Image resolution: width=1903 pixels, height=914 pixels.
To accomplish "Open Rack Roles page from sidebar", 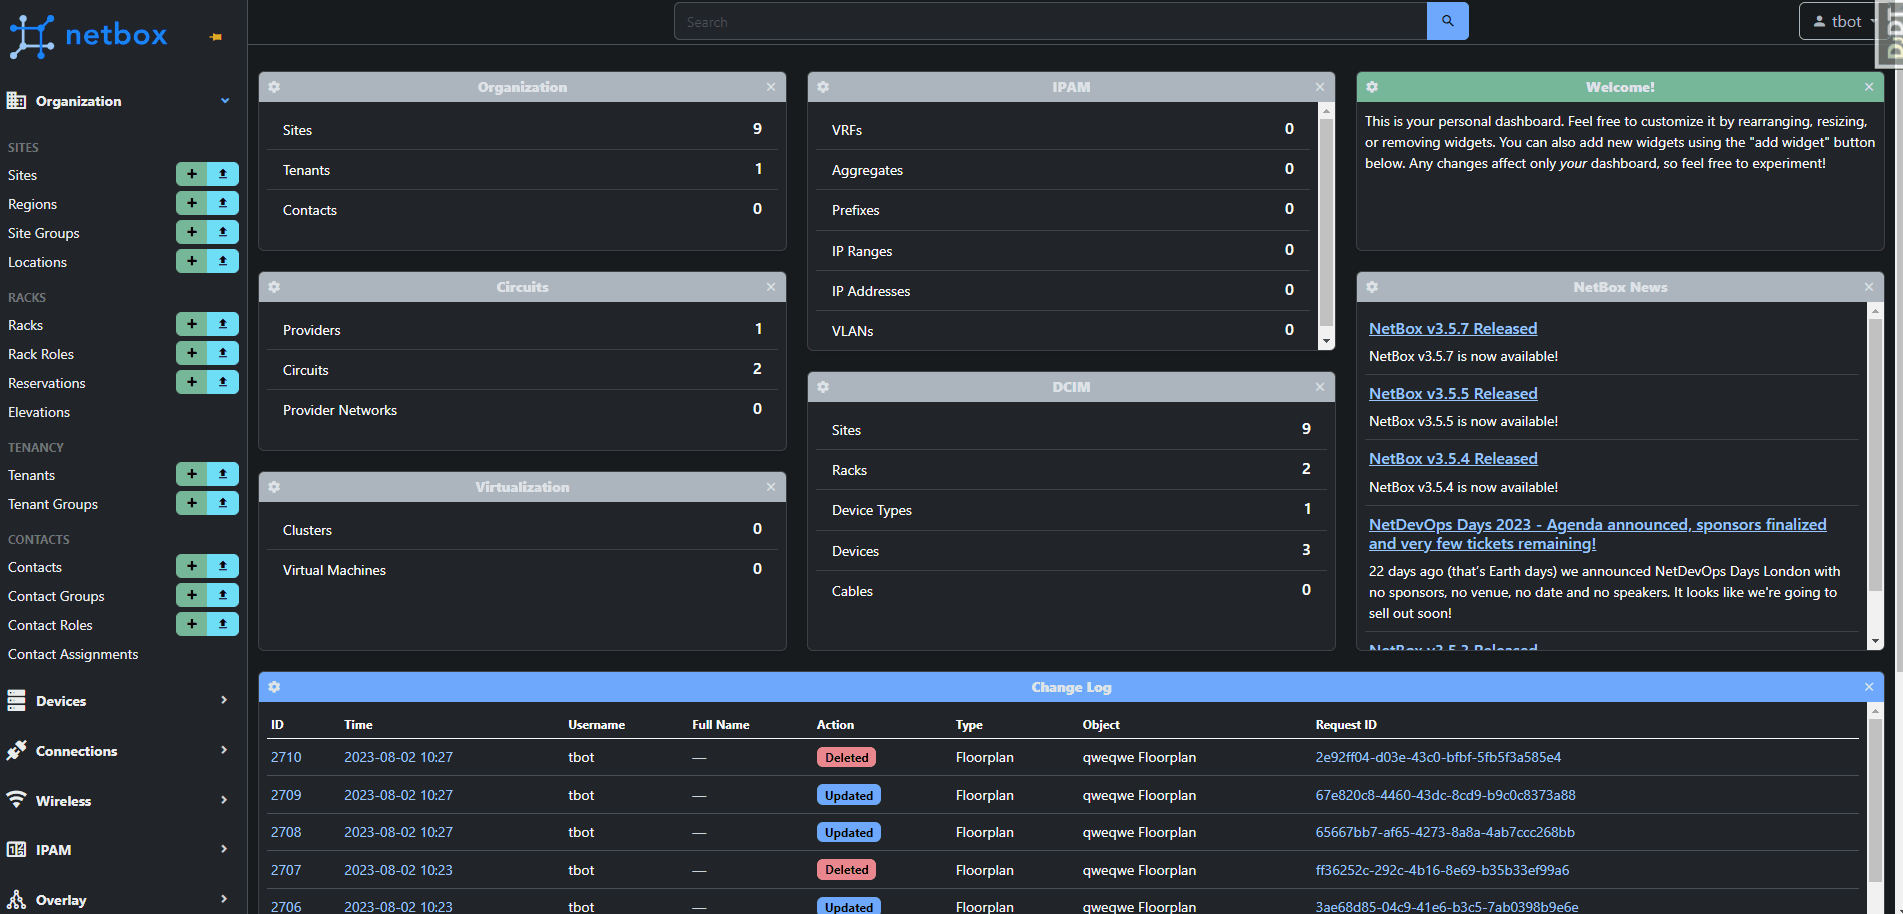I will (41, 354).
